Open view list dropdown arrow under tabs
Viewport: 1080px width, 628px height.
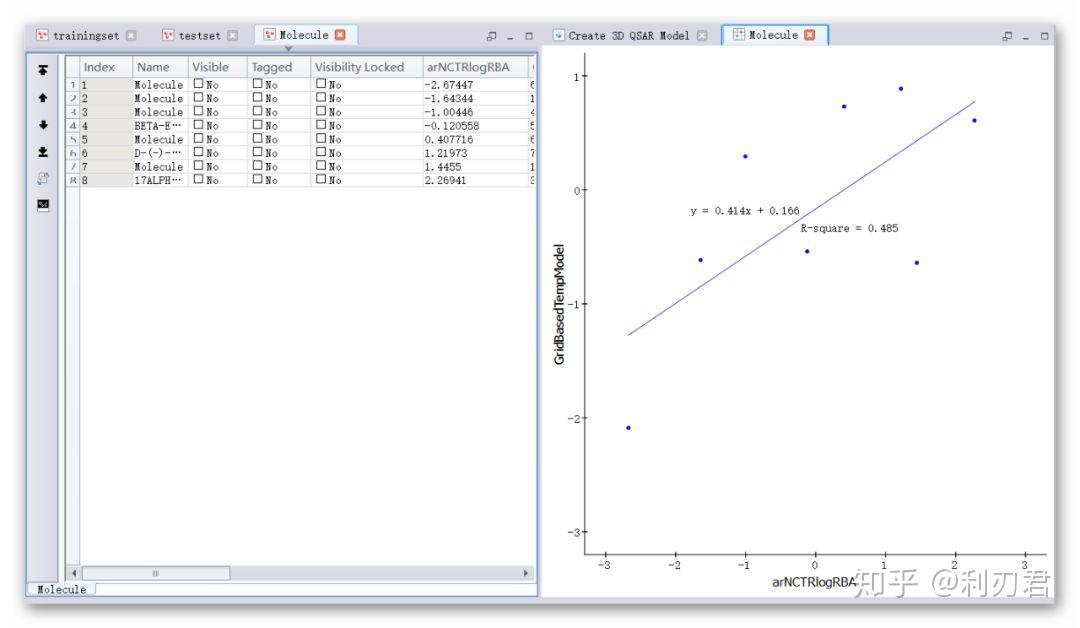(x=289, y=49)
